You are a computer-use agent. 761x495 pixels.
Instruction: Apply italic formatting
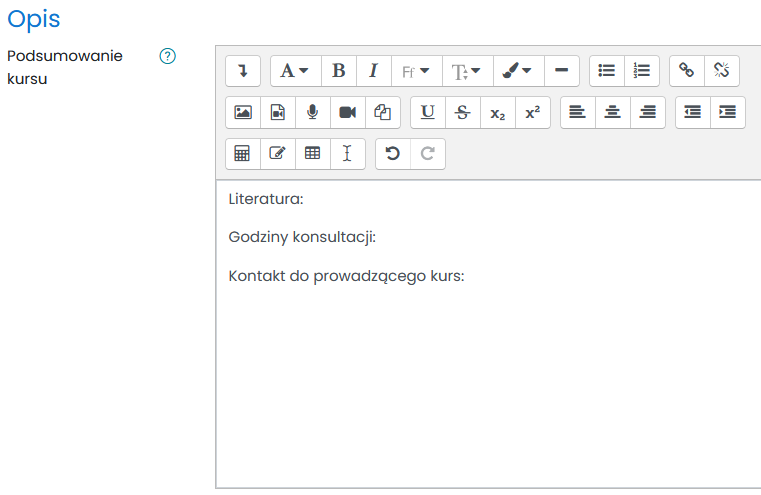pyautogui.click(x=373, y=71)
